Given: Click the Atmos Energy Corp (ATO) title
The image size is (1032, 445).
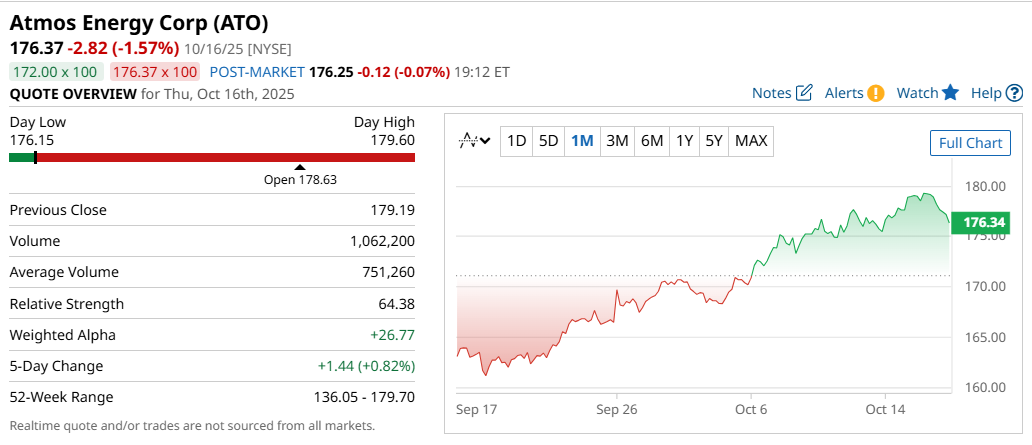Looking at the screenshot, I should tap(139, 22).
